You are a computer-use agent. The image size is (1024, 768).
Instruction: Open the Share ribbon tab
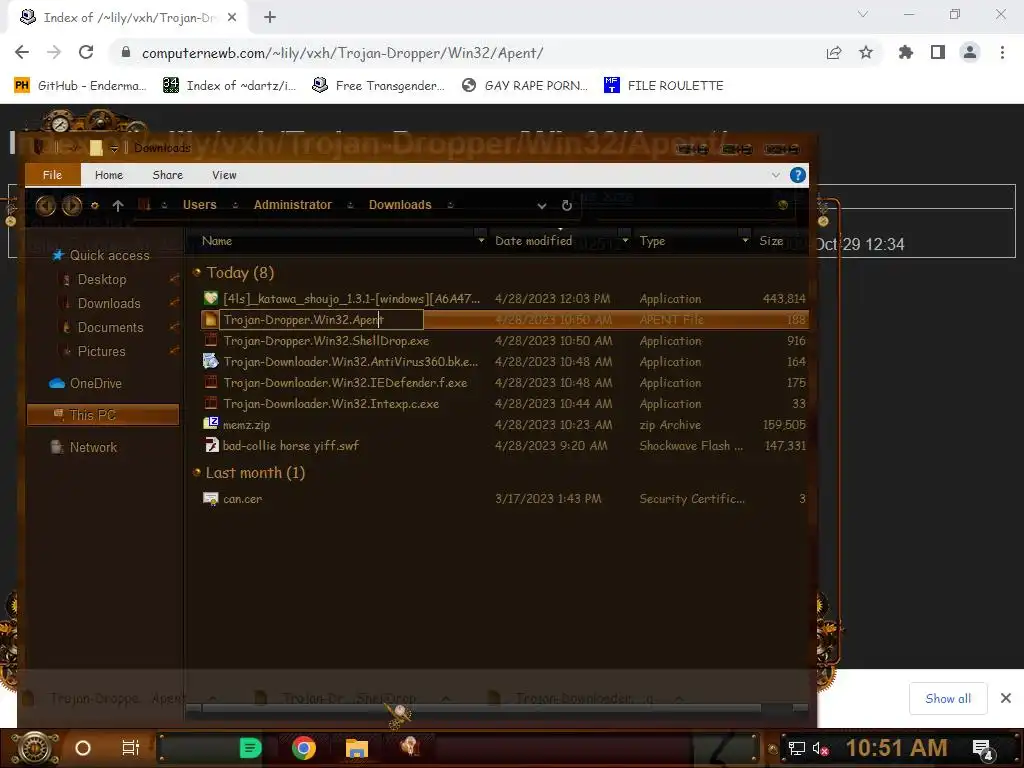coord(167,175)
